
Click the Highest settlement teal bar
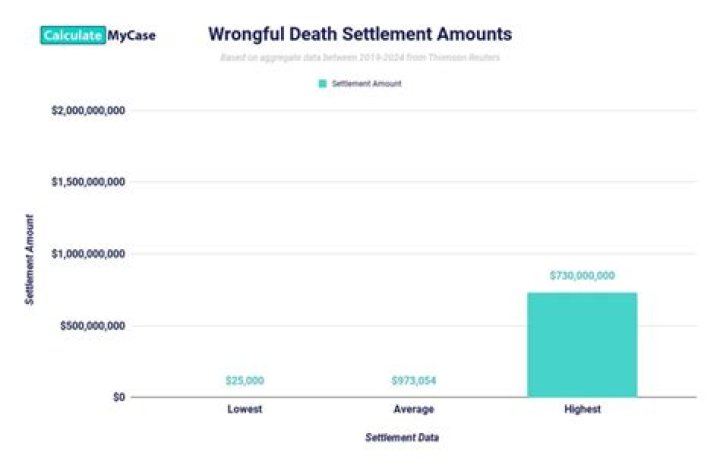tap(582, 344)
